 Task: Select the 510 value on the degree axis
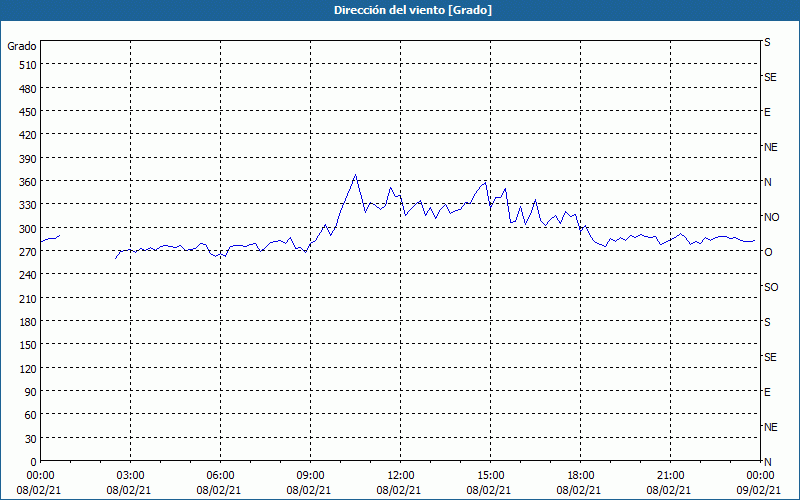click(28, 65)
